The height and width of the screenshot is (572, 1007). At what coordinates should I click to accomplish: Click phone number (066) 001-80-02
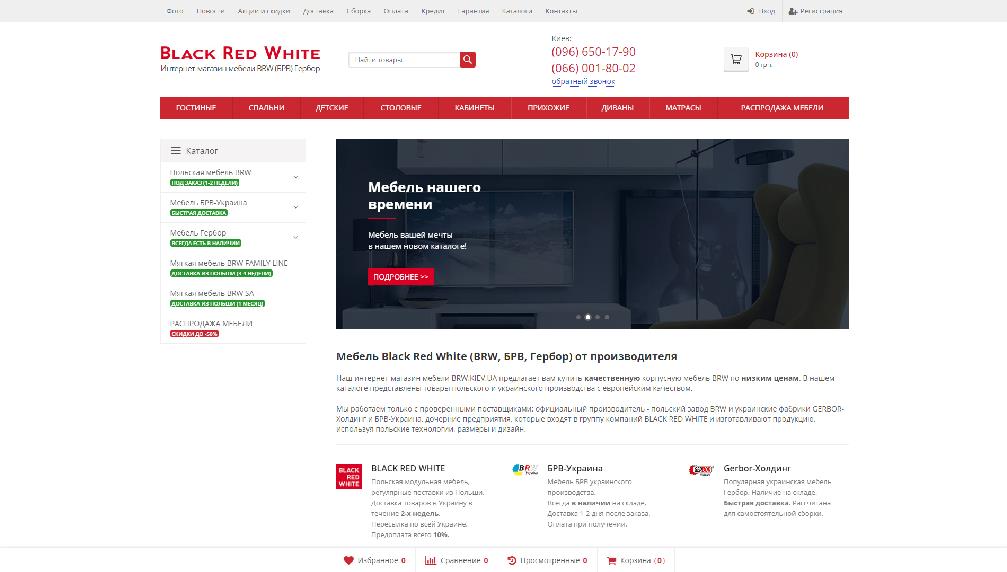click(x=593, y=68)
